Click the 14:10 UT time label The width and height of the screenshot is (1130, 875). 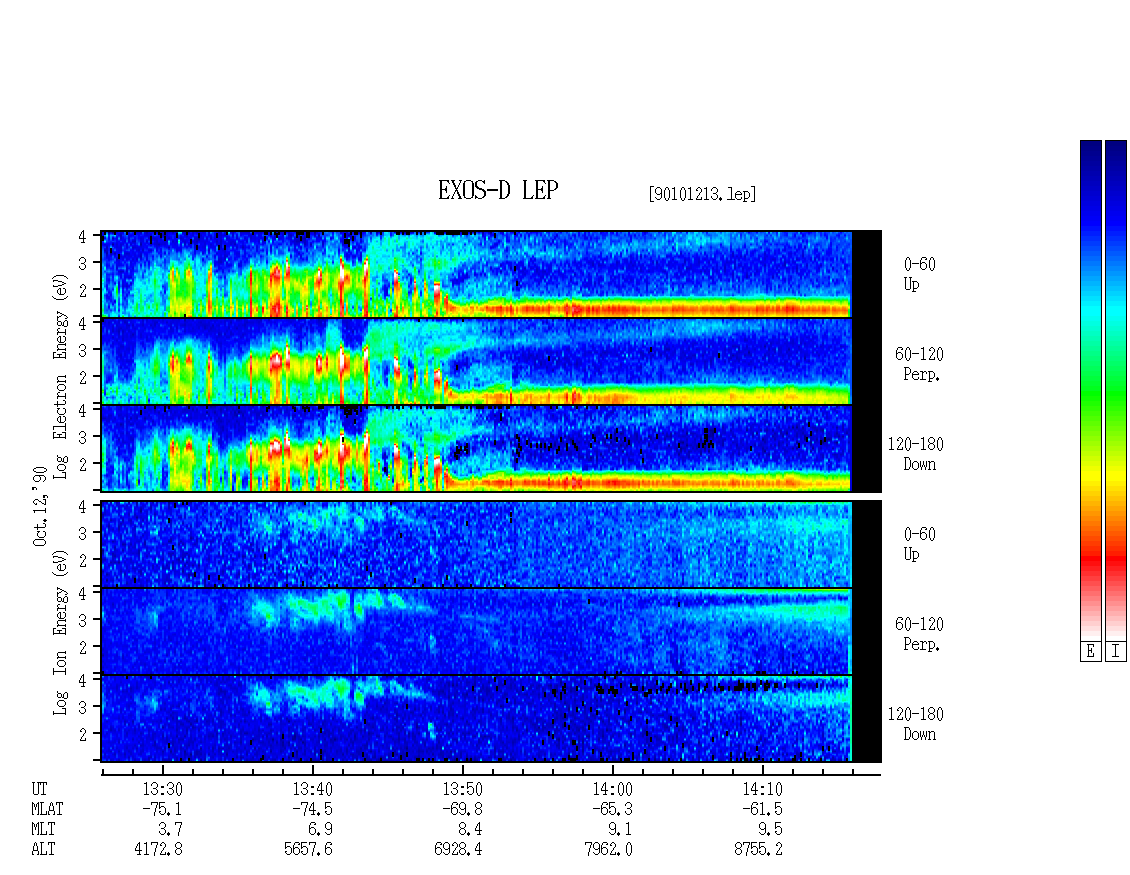click(762, 789)
